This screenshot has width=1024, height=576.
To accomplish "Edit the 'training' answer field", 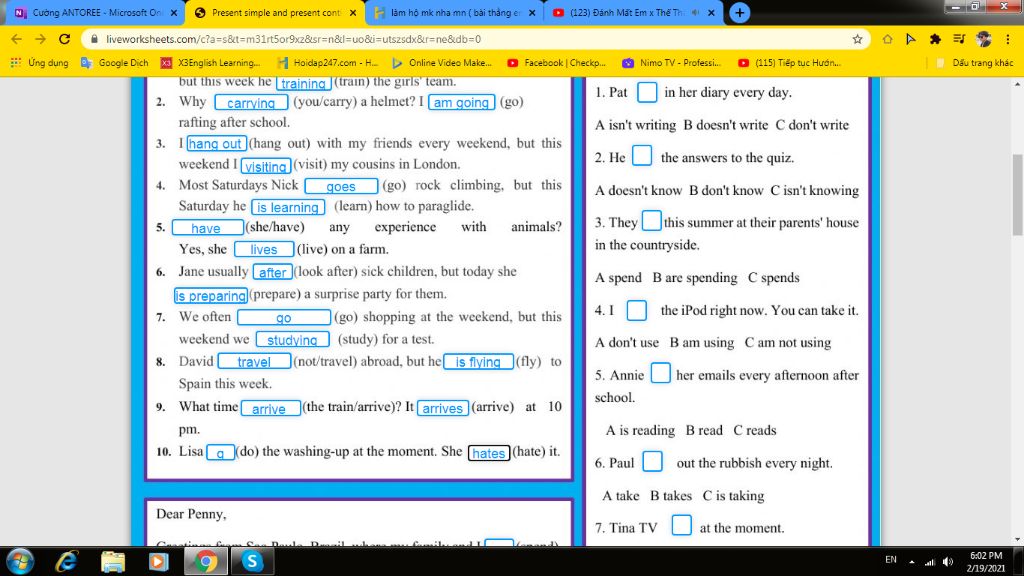I will 303,83.
